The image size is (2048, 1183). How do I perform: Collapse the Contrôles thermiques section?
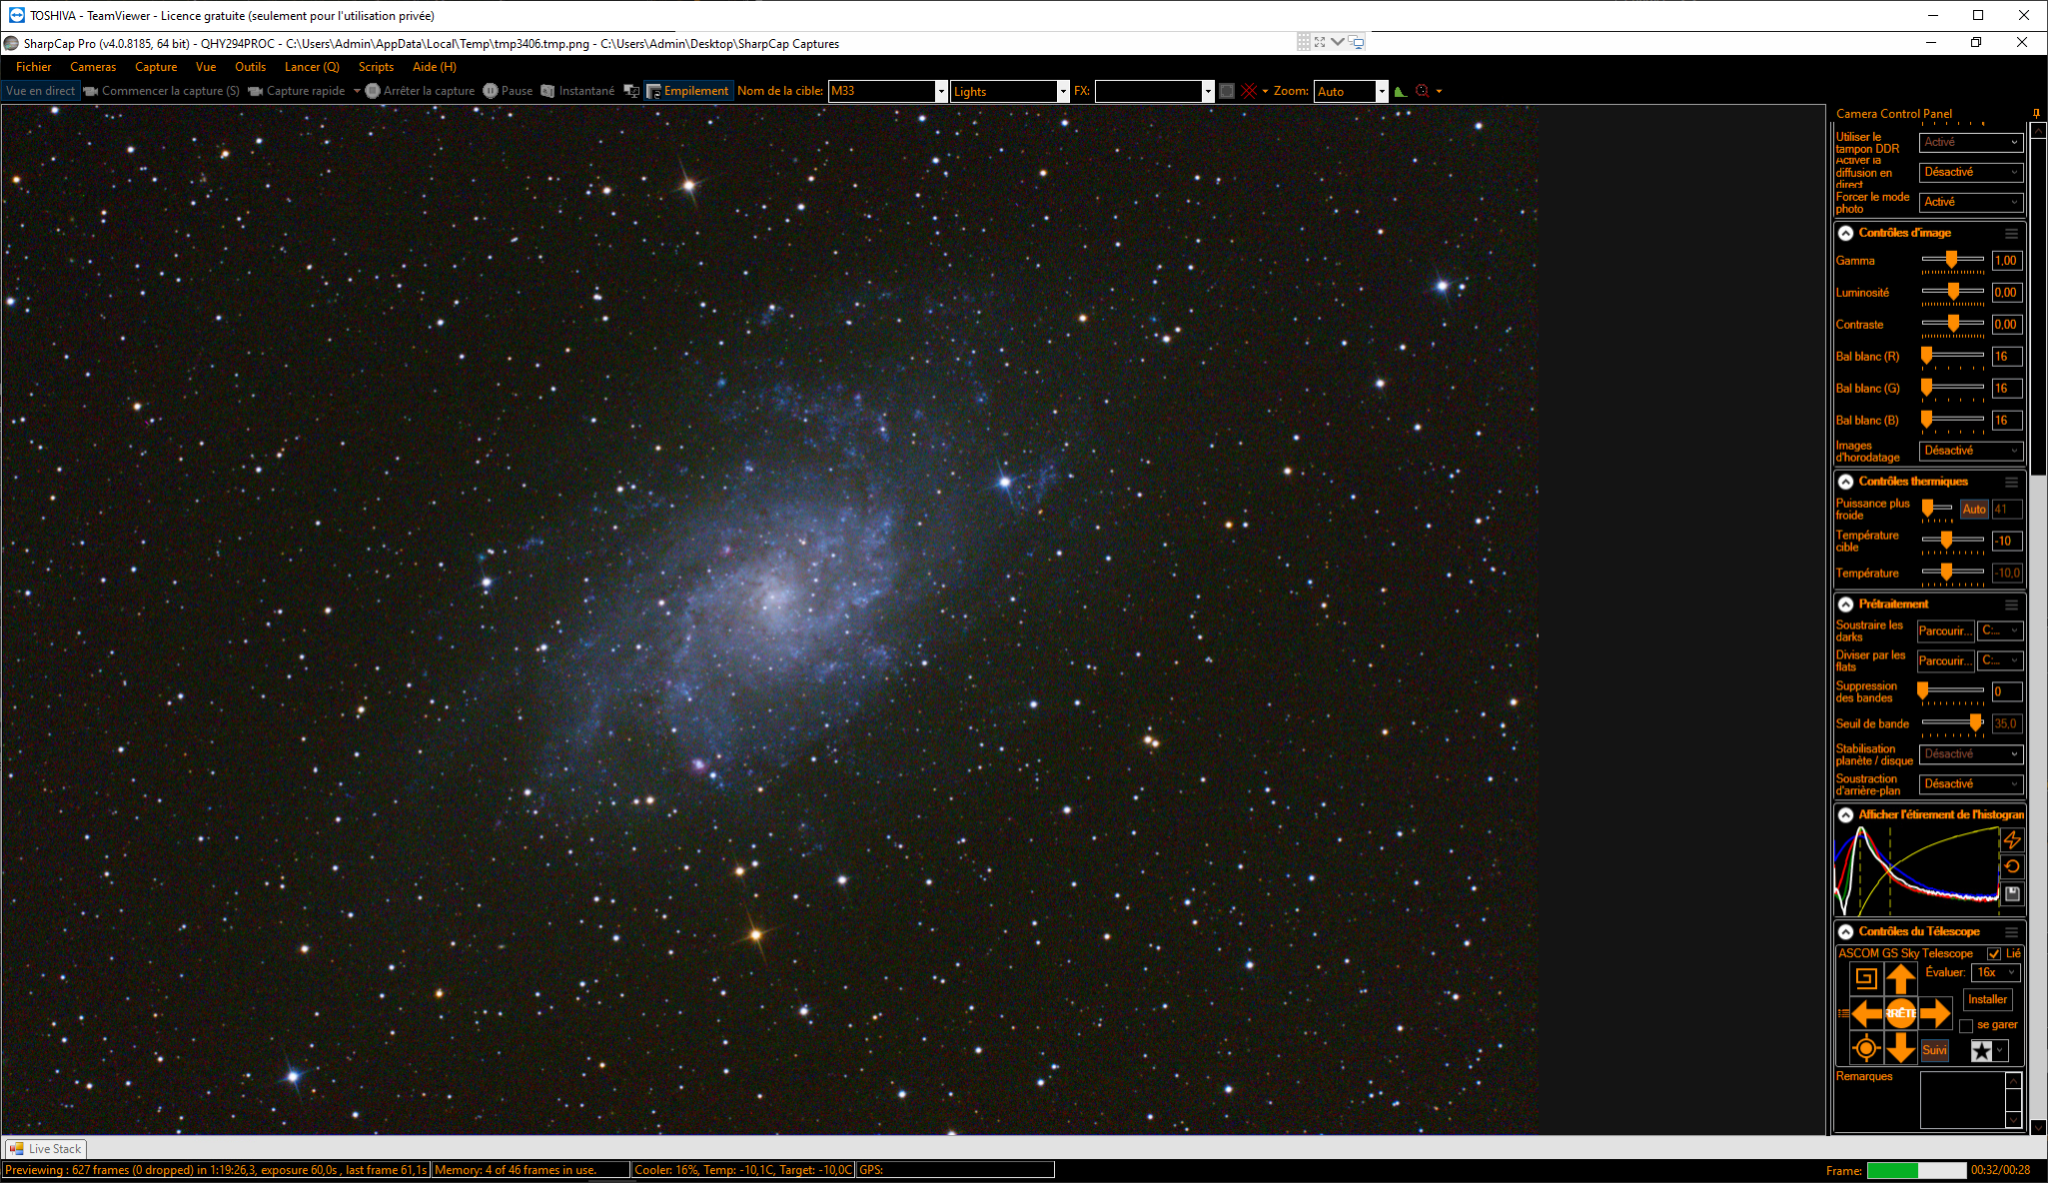(1846, 482)
